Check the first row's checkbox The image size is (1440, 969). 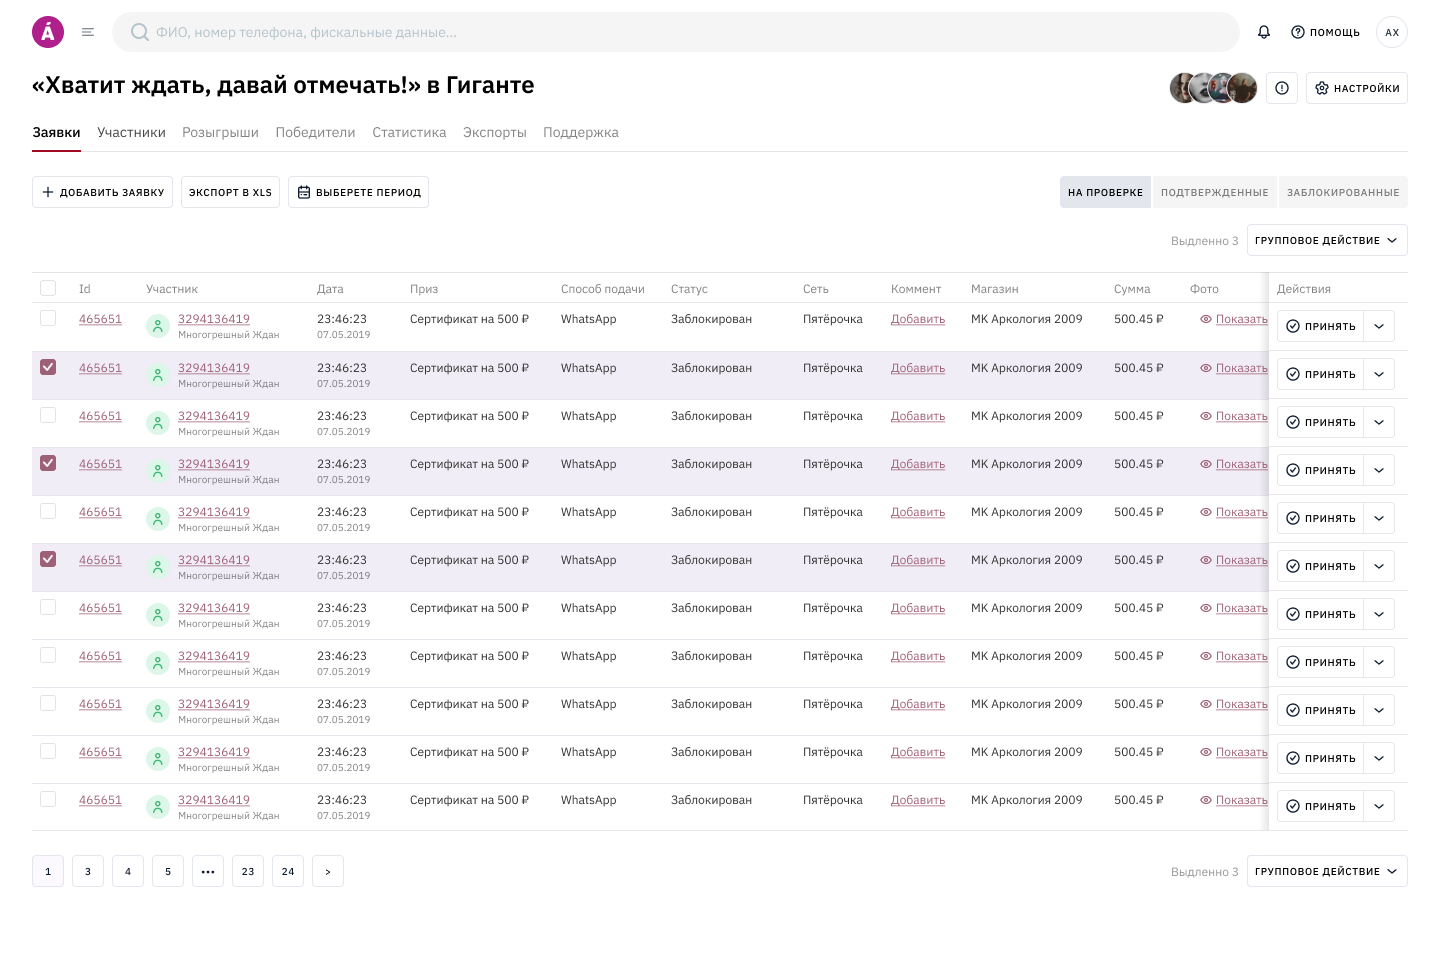[48, 318]
